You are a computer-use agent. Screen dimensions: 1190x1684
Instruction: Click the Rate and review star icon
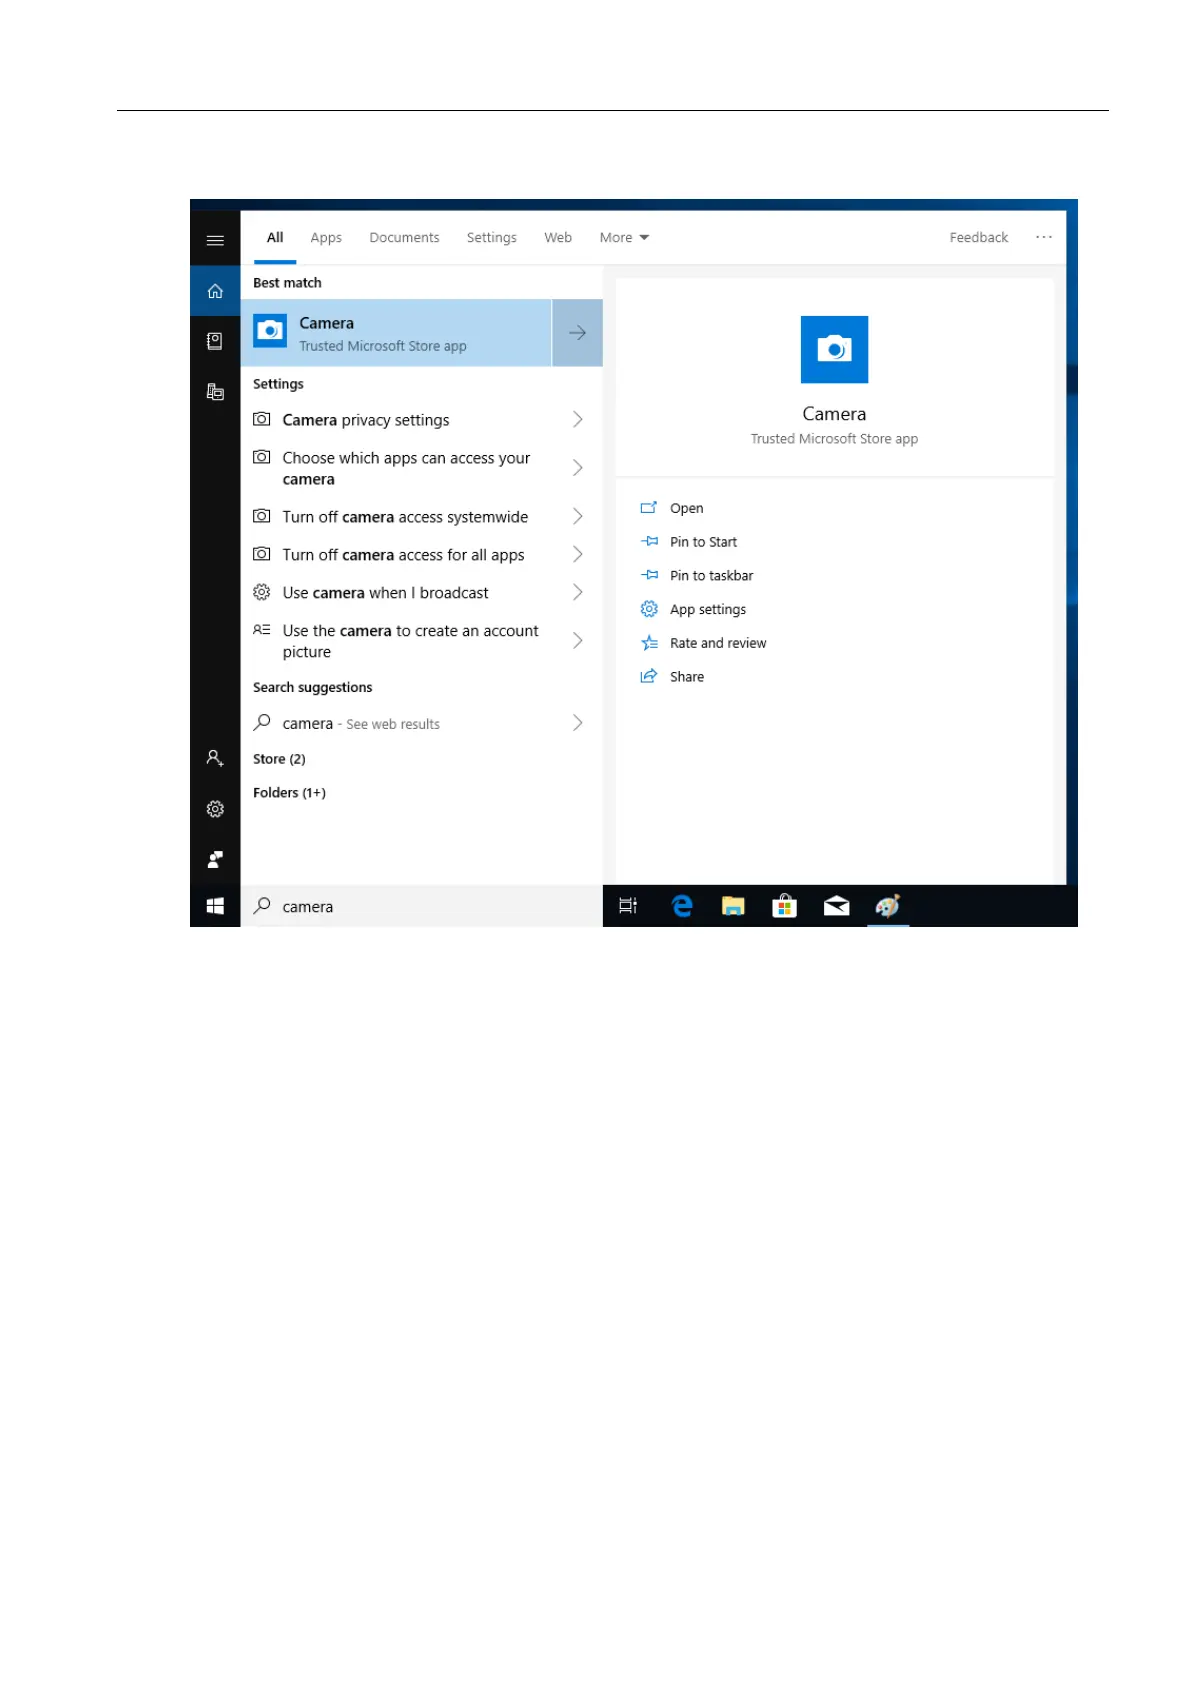(649, 643)
